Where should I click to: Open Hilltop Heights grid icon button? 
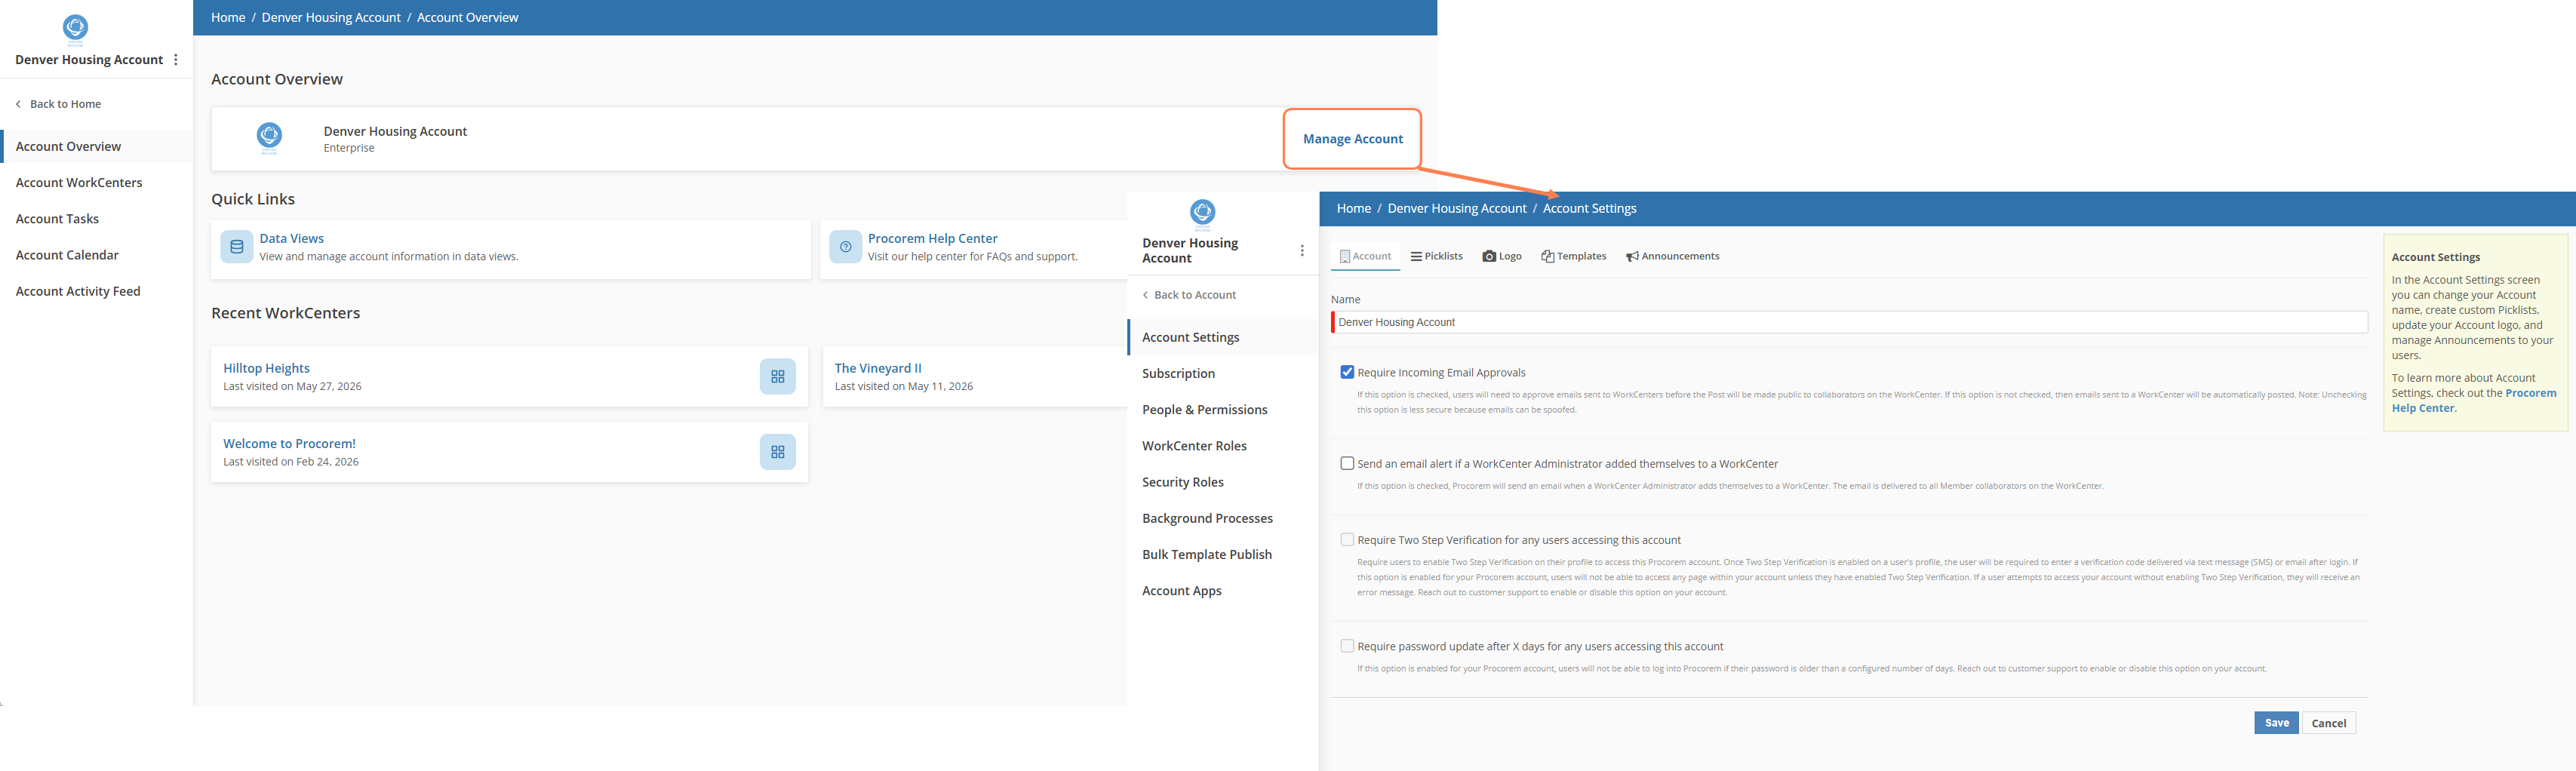tap(778, 377)
